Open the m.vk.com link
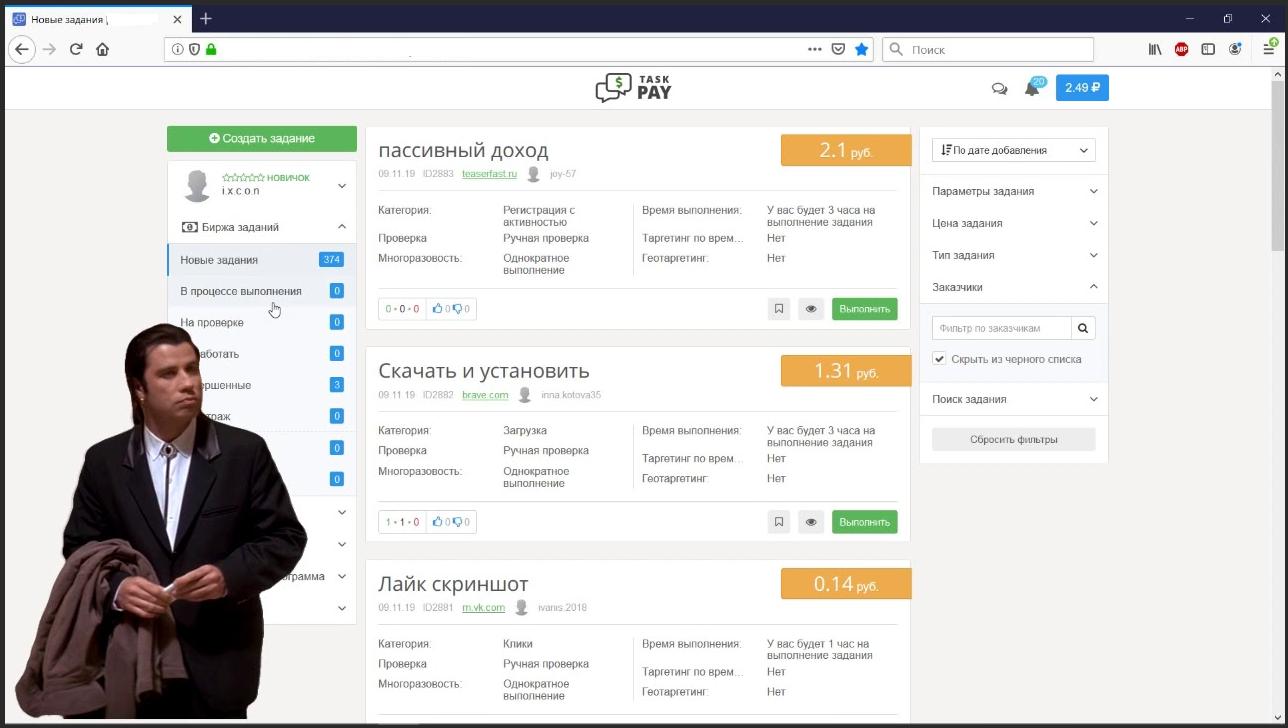Viewport: 1288px width, 728px height. point(483,608)
